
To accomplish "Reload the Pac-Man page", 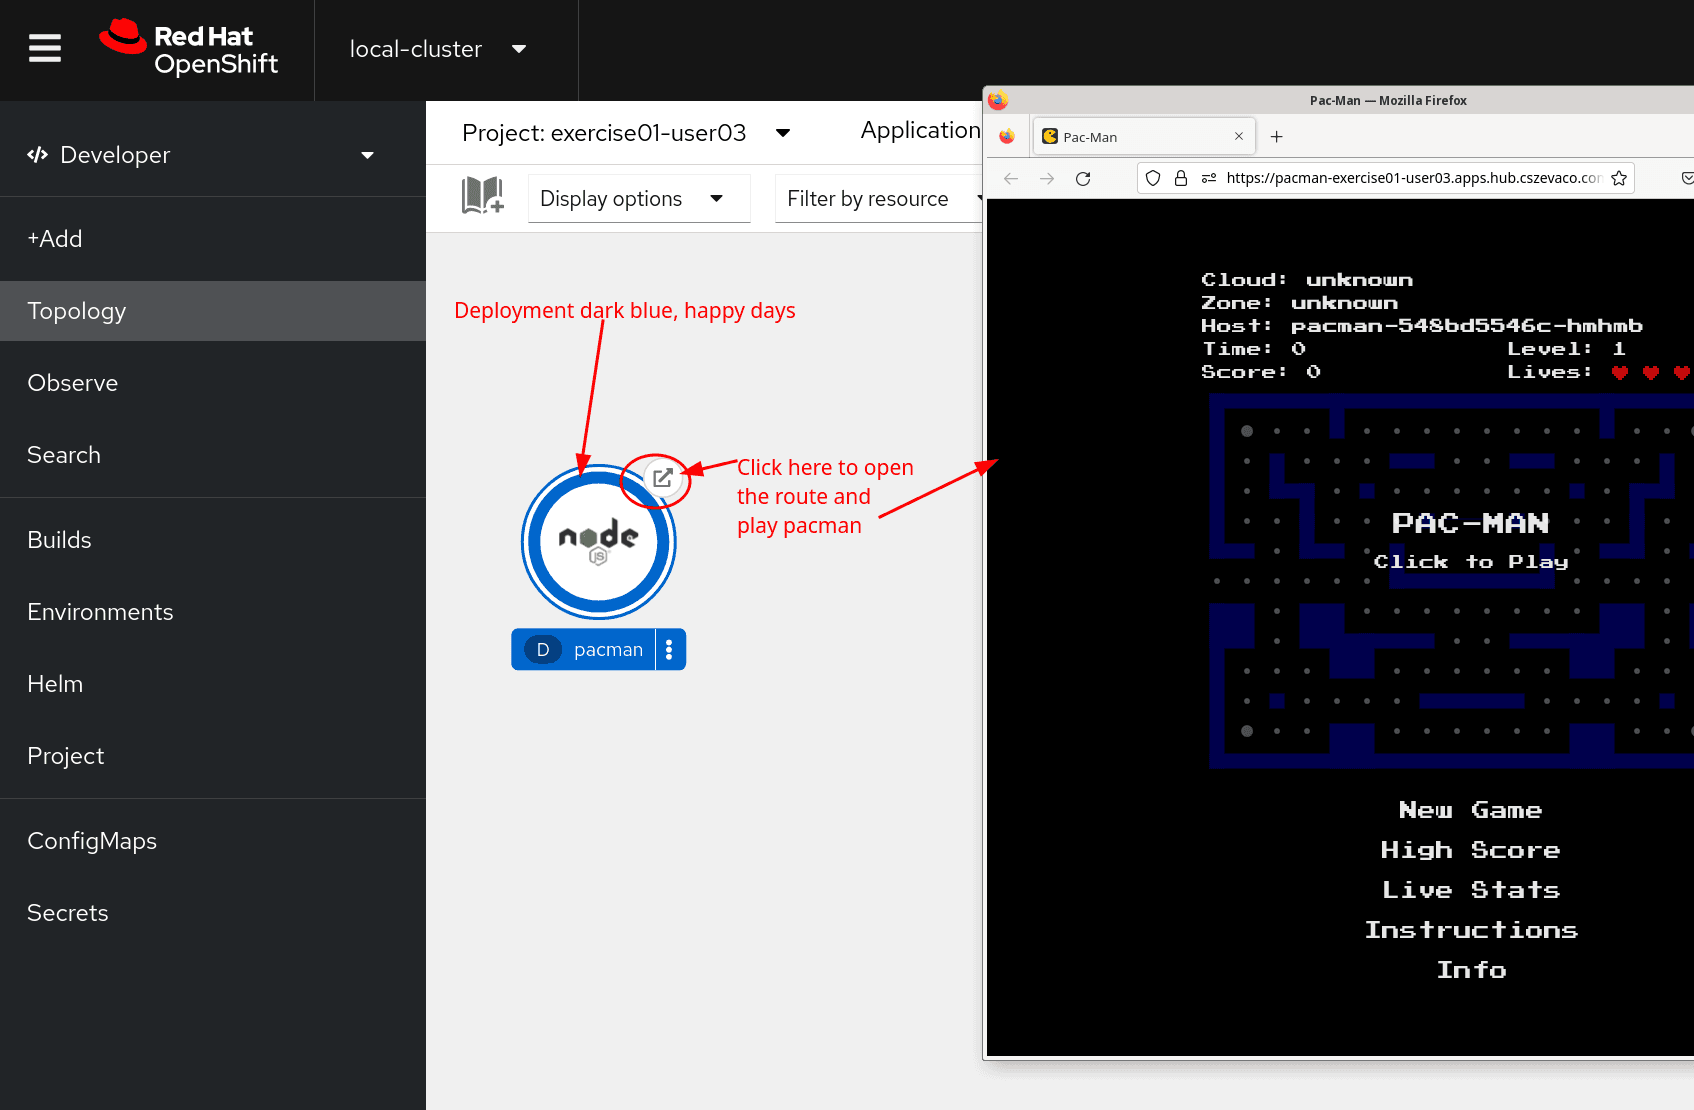I will pyautogui.click(x=1083, y=178).
